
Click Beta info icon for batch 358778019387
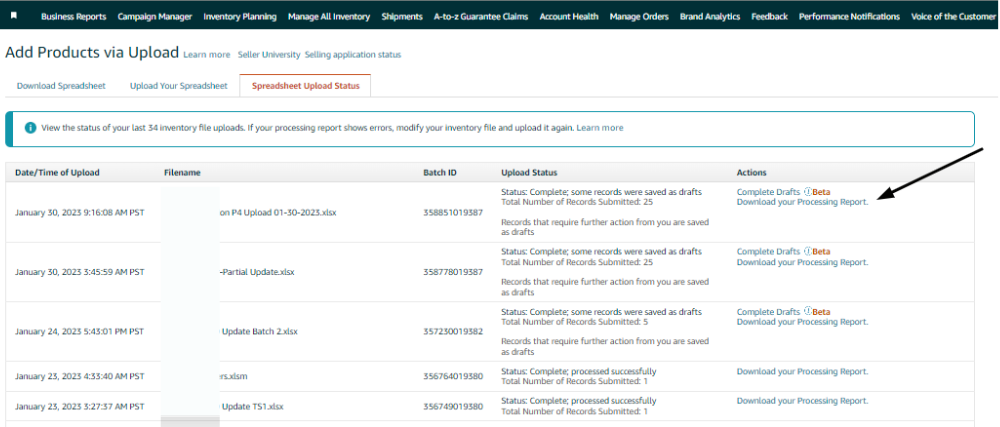[x=807, y=251]
